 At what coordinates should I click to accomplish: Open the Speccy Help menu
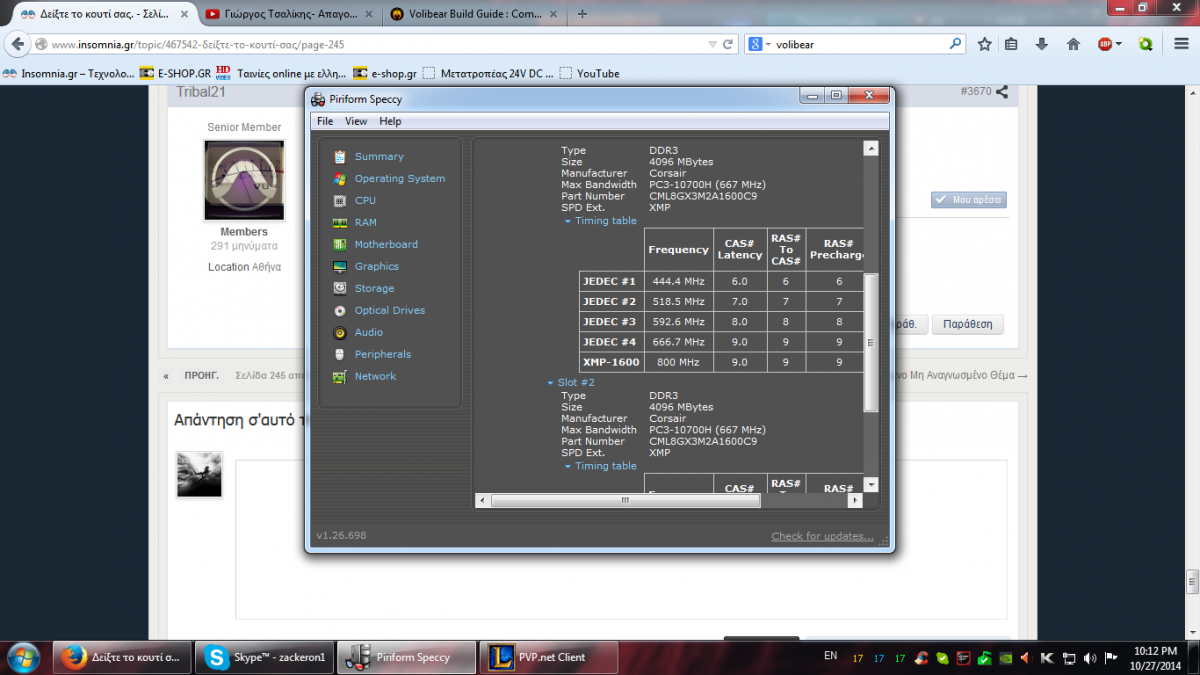pyautogui.click(x=390, y=121)
